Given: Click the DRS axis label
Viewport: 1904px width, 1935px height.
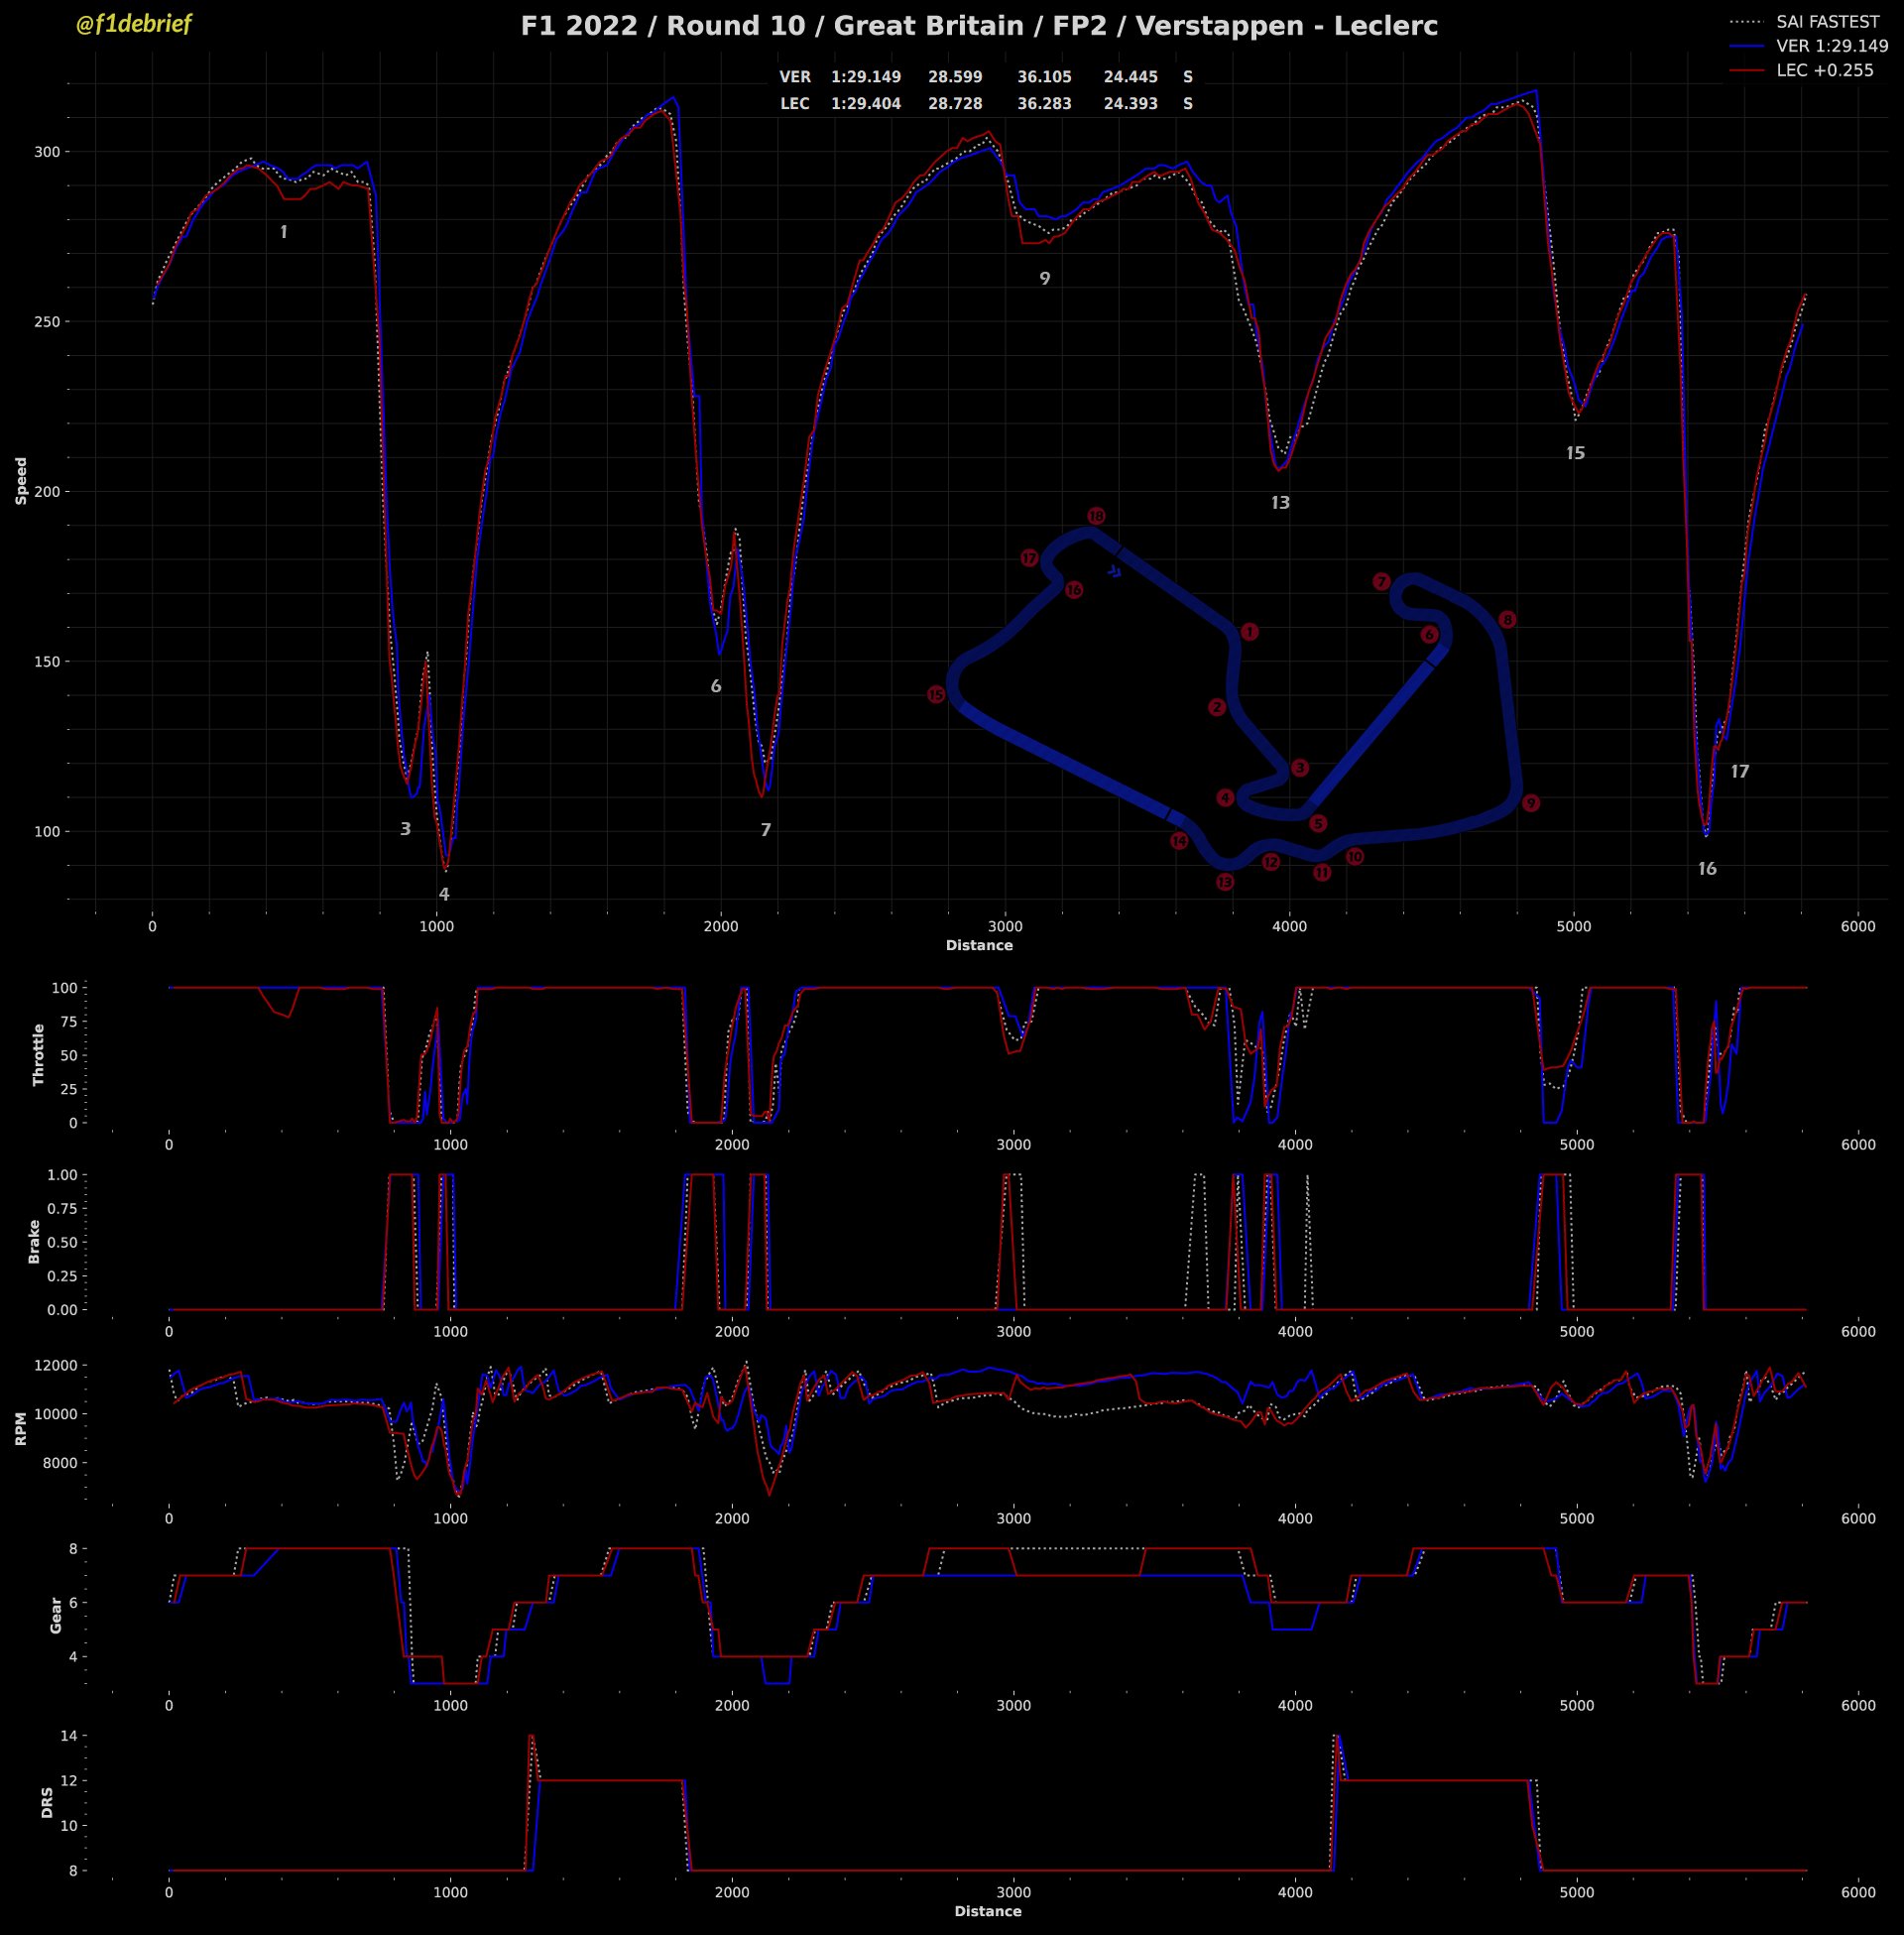Looking at the screenshot, I should (x=47, y=1803).
